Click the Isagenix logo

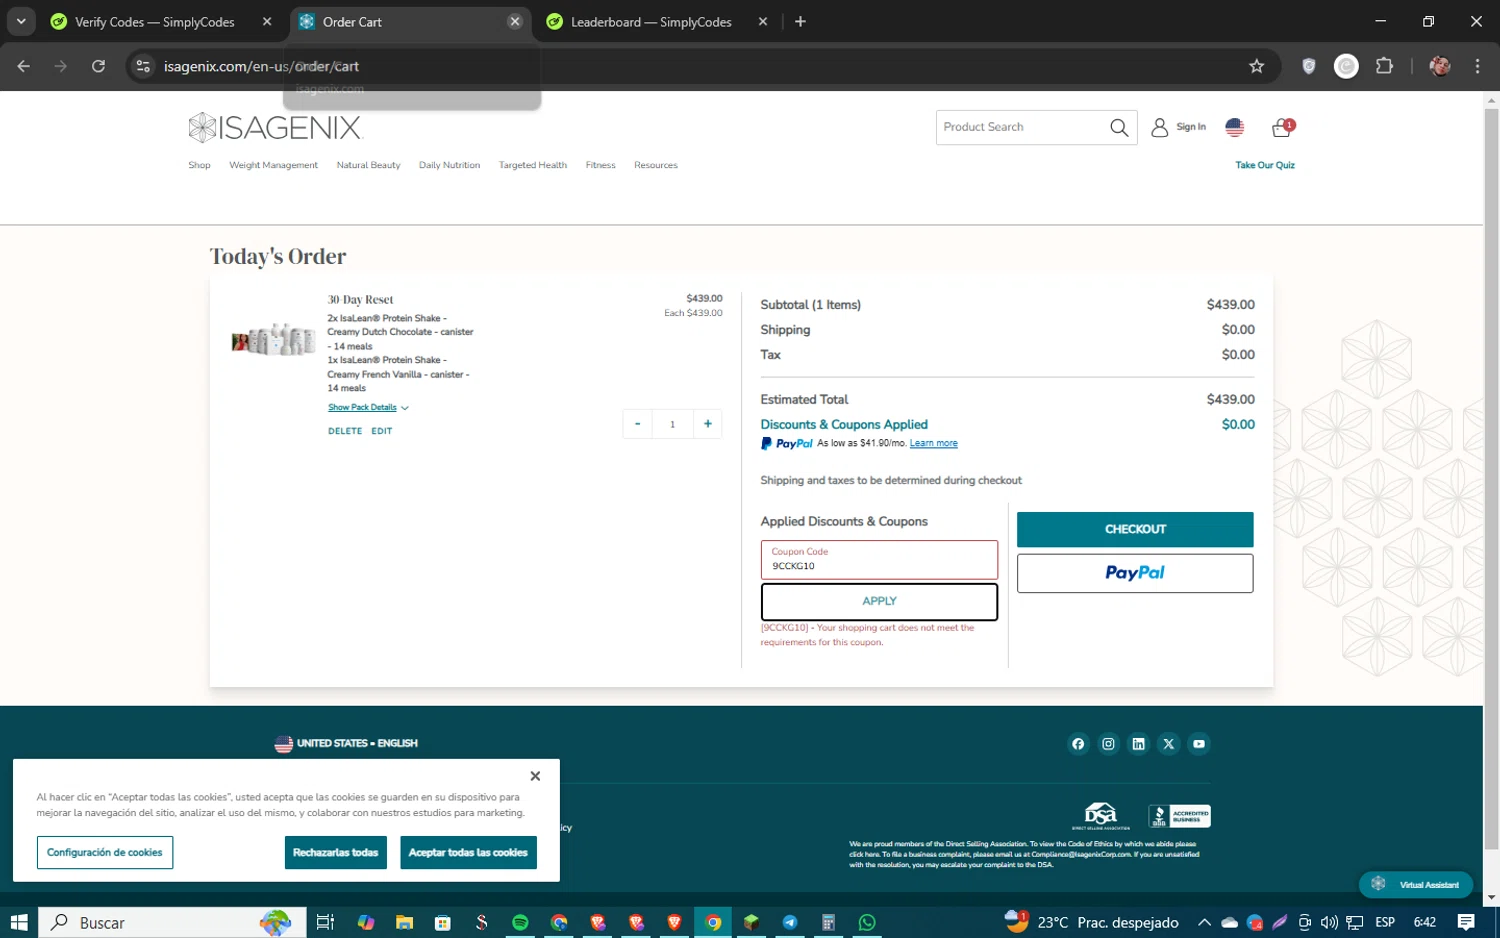click(x=275, y=127)
